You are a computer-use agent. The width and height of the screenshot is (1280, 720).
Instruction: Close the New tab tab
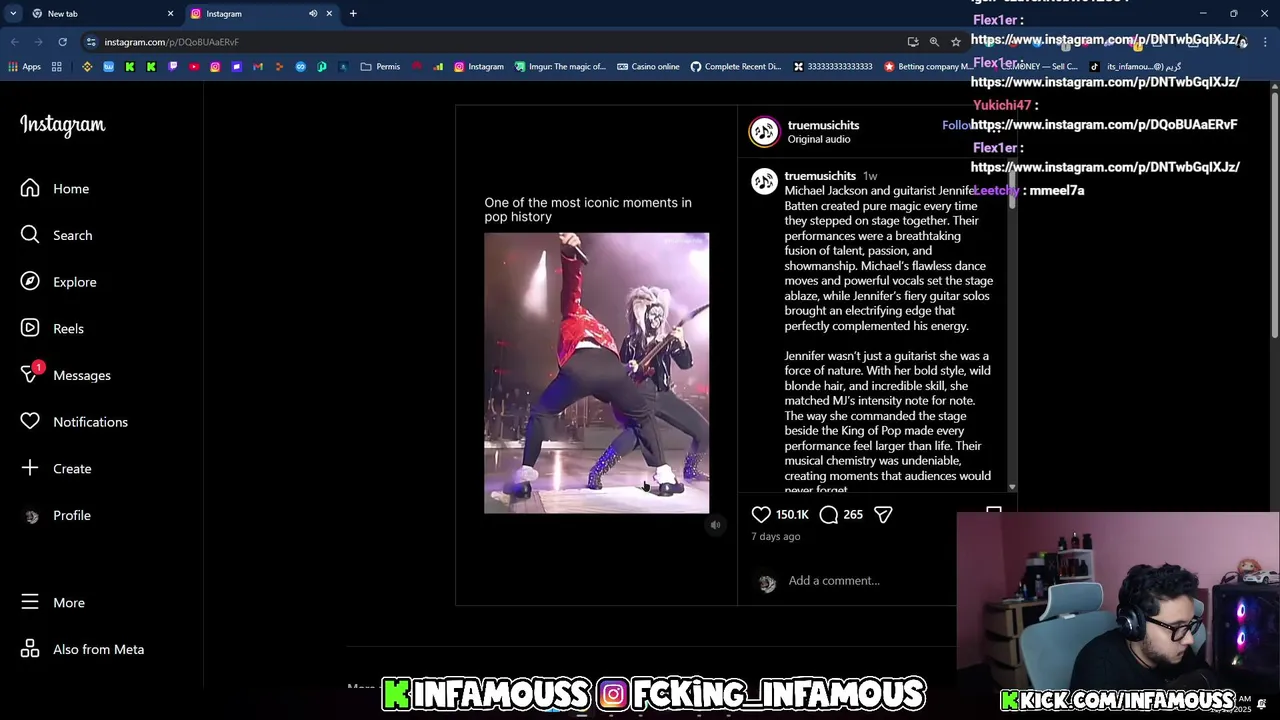(x=170, y=13)
